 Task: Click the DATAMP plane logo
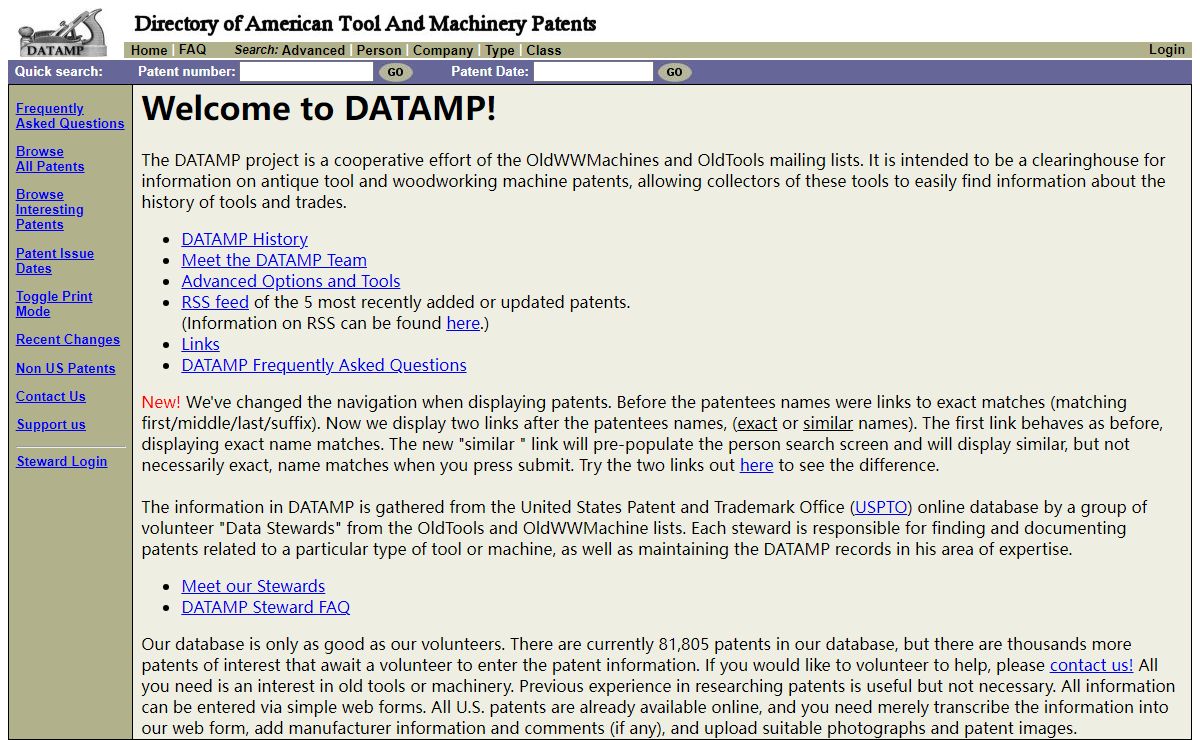pyautogui.click(x=62, y=34)
